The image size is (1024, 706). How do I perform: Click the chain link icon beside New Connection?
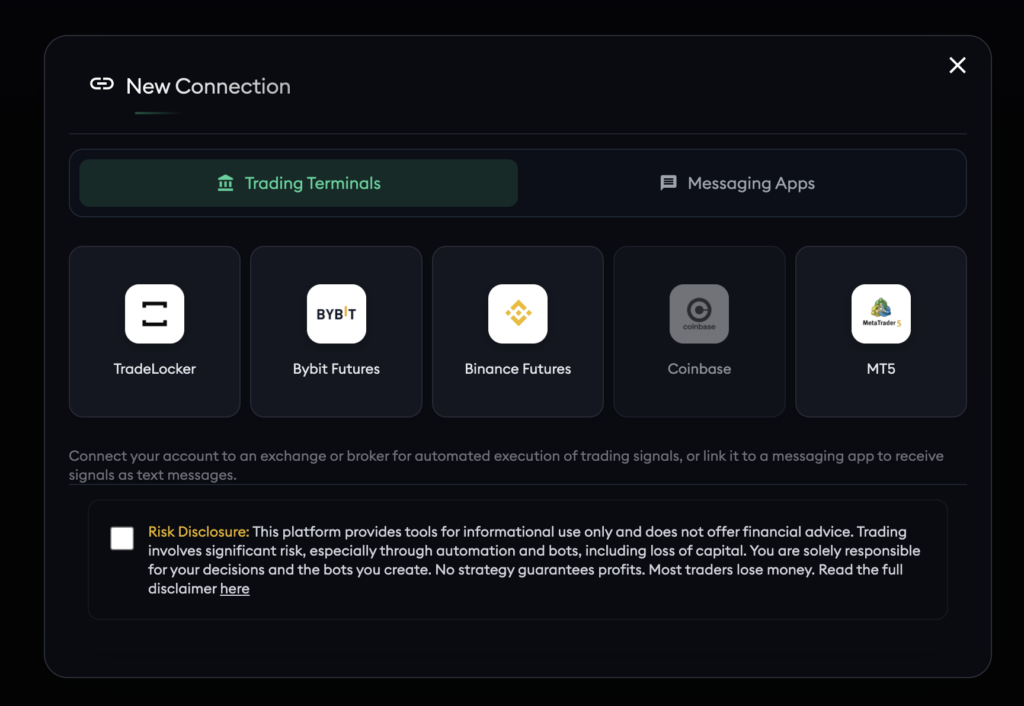(102, 85)
